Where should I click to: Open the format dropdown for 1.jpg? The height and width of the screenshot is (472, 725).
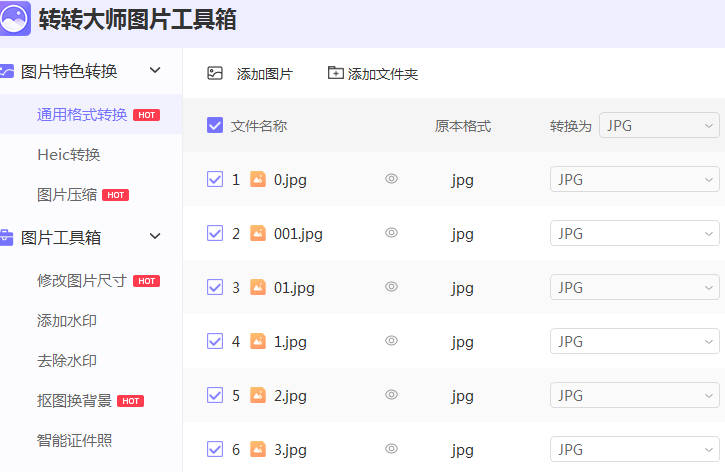point(635,342)
